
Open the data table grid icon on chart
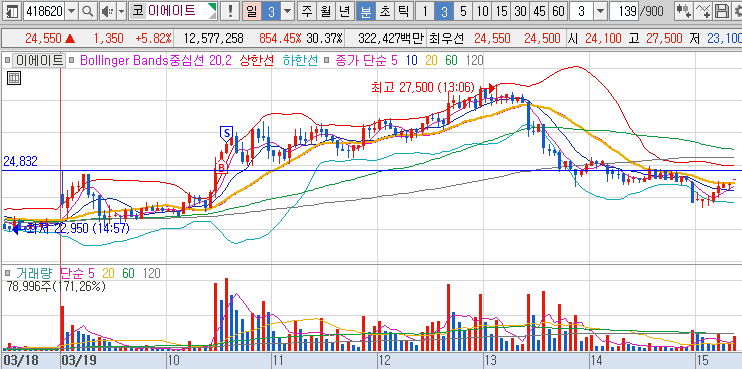coord(13,79)
